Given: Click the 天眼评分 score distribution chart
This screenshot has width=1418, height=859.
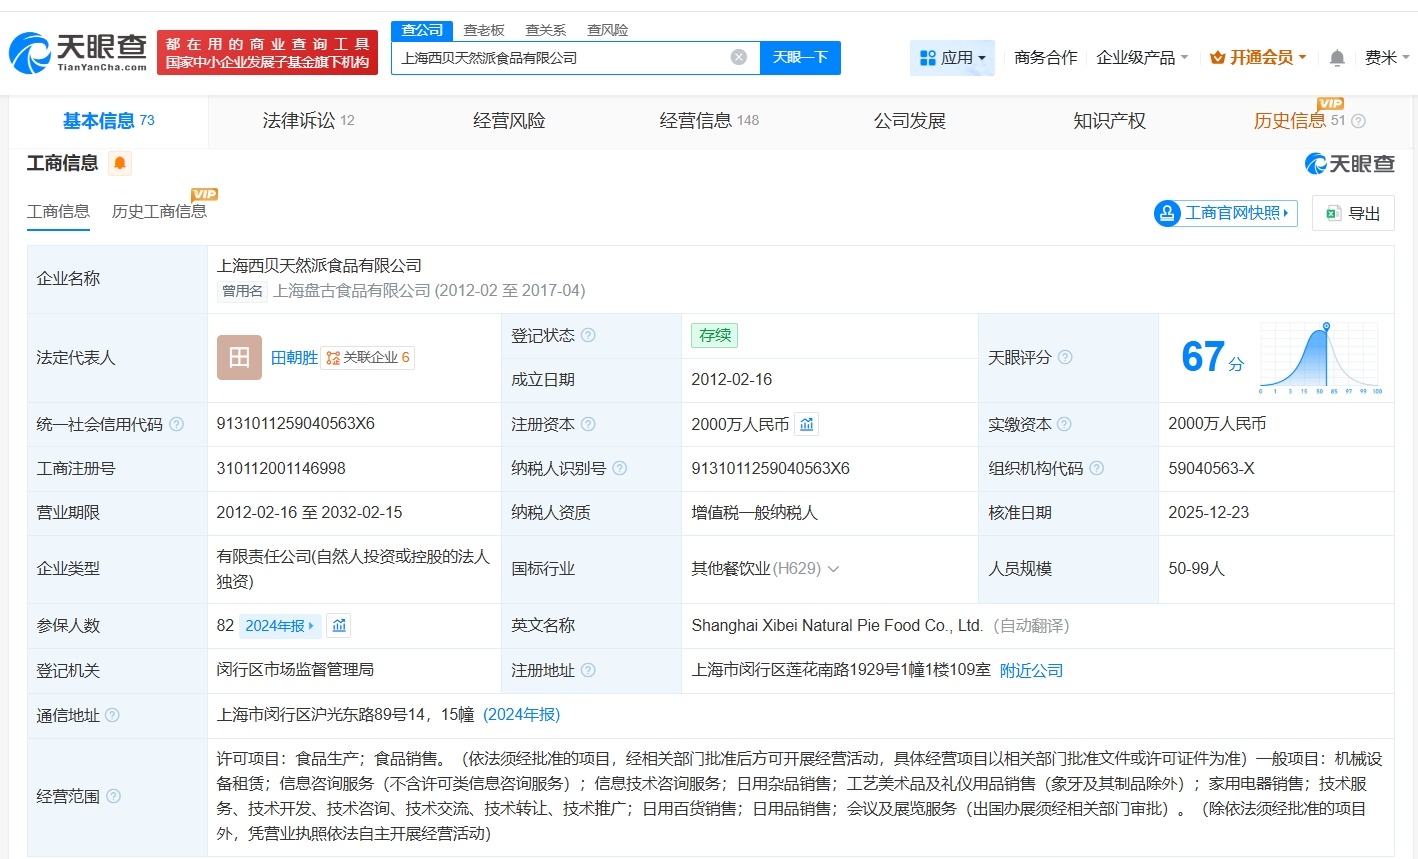Looking at the screenshot, I should pos(1320,357).
